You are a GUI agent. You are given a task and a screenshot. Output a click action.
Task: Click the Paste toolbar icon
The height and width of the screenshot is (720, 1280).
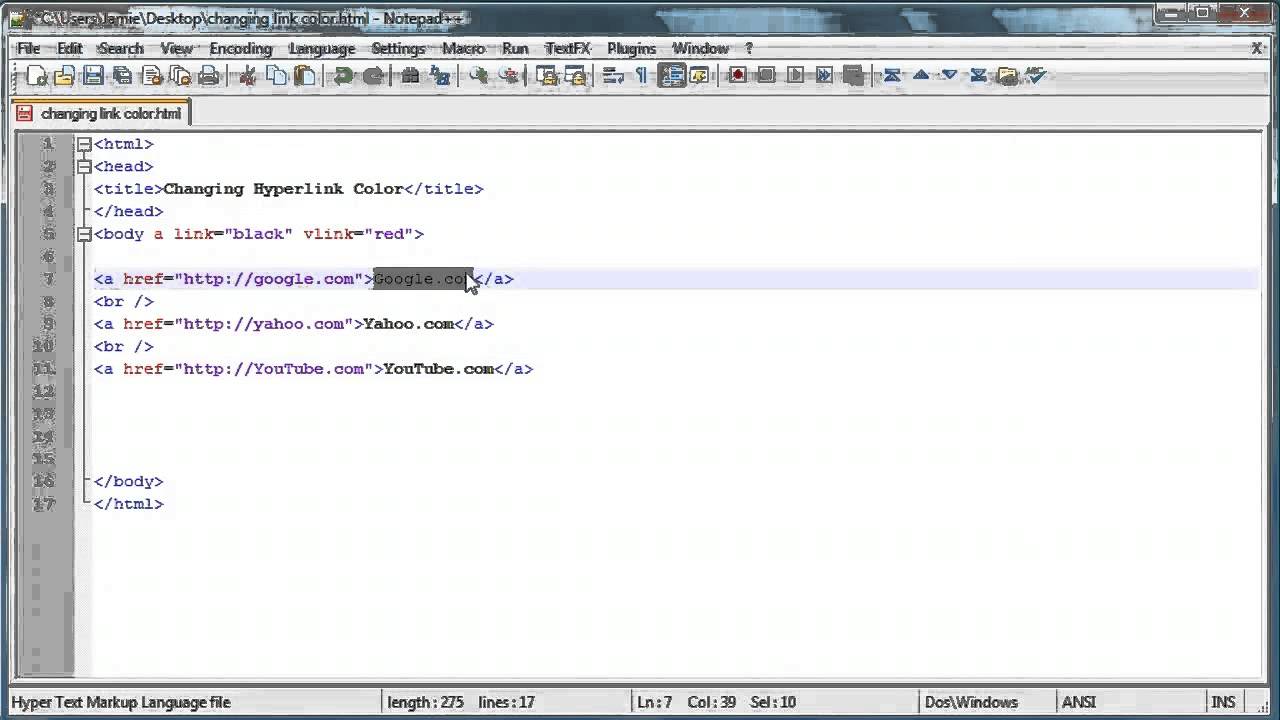click(x=305, y=76)
